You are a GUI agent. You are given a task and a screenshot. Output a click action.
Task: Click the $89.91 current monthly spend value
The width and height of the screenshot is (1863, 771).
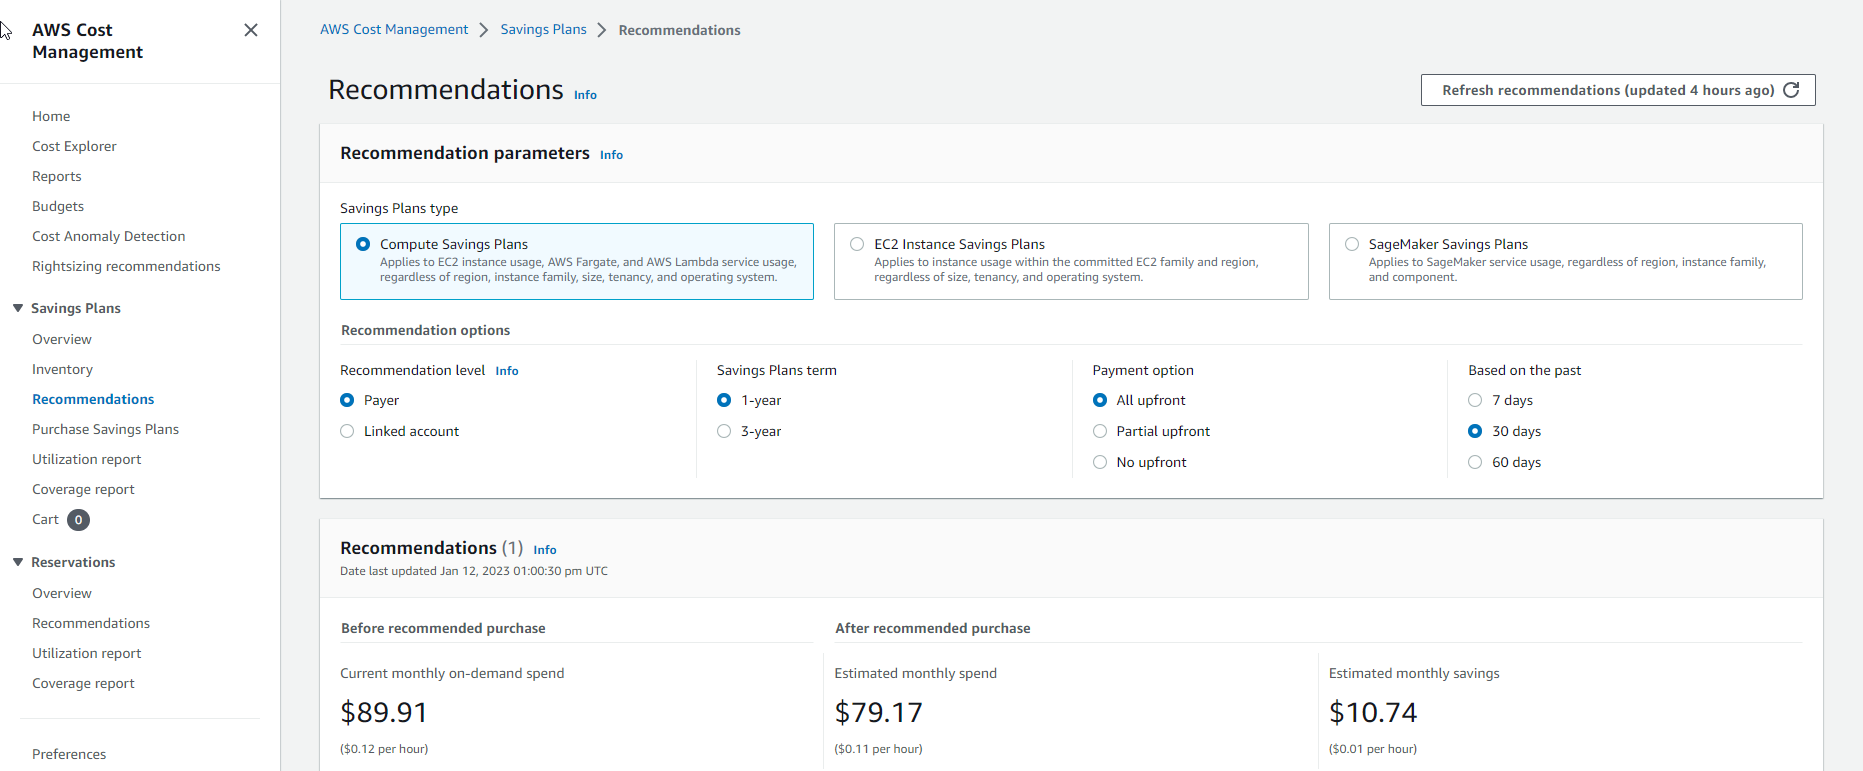coord(384,712)
